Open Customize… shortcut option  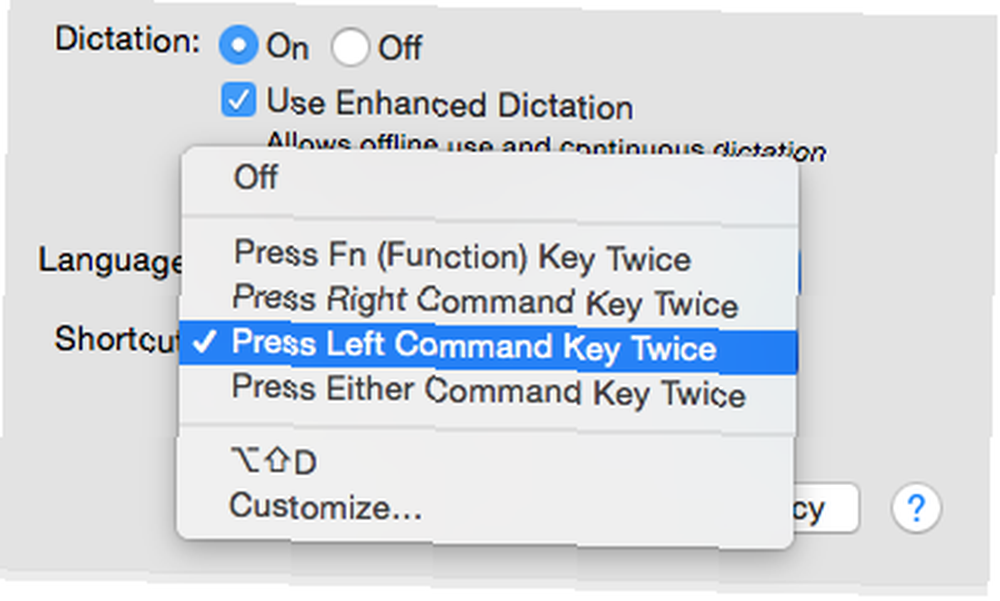click(486, 507)
